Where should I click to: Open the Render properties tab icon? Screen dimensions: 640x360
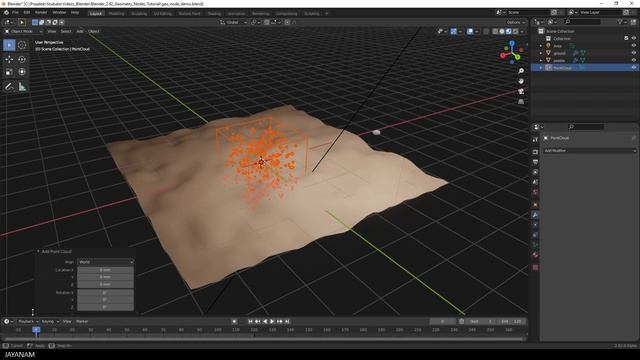coord(535,152)
